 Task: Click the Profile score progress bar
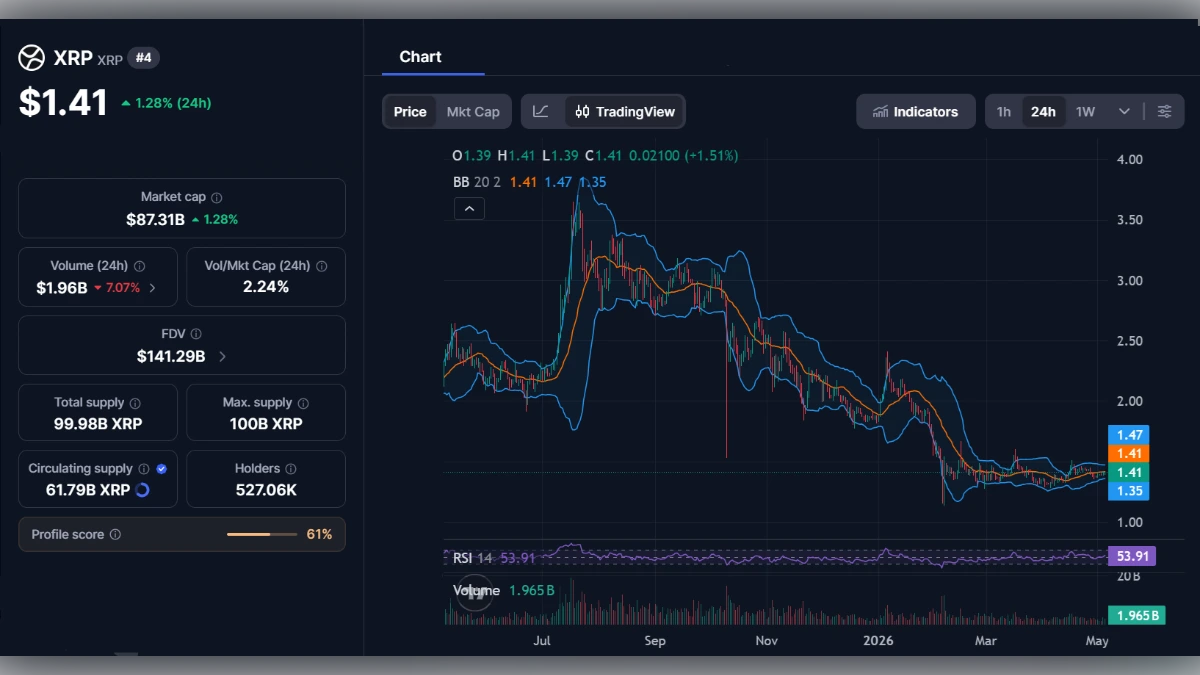click(x=262, y=535)
